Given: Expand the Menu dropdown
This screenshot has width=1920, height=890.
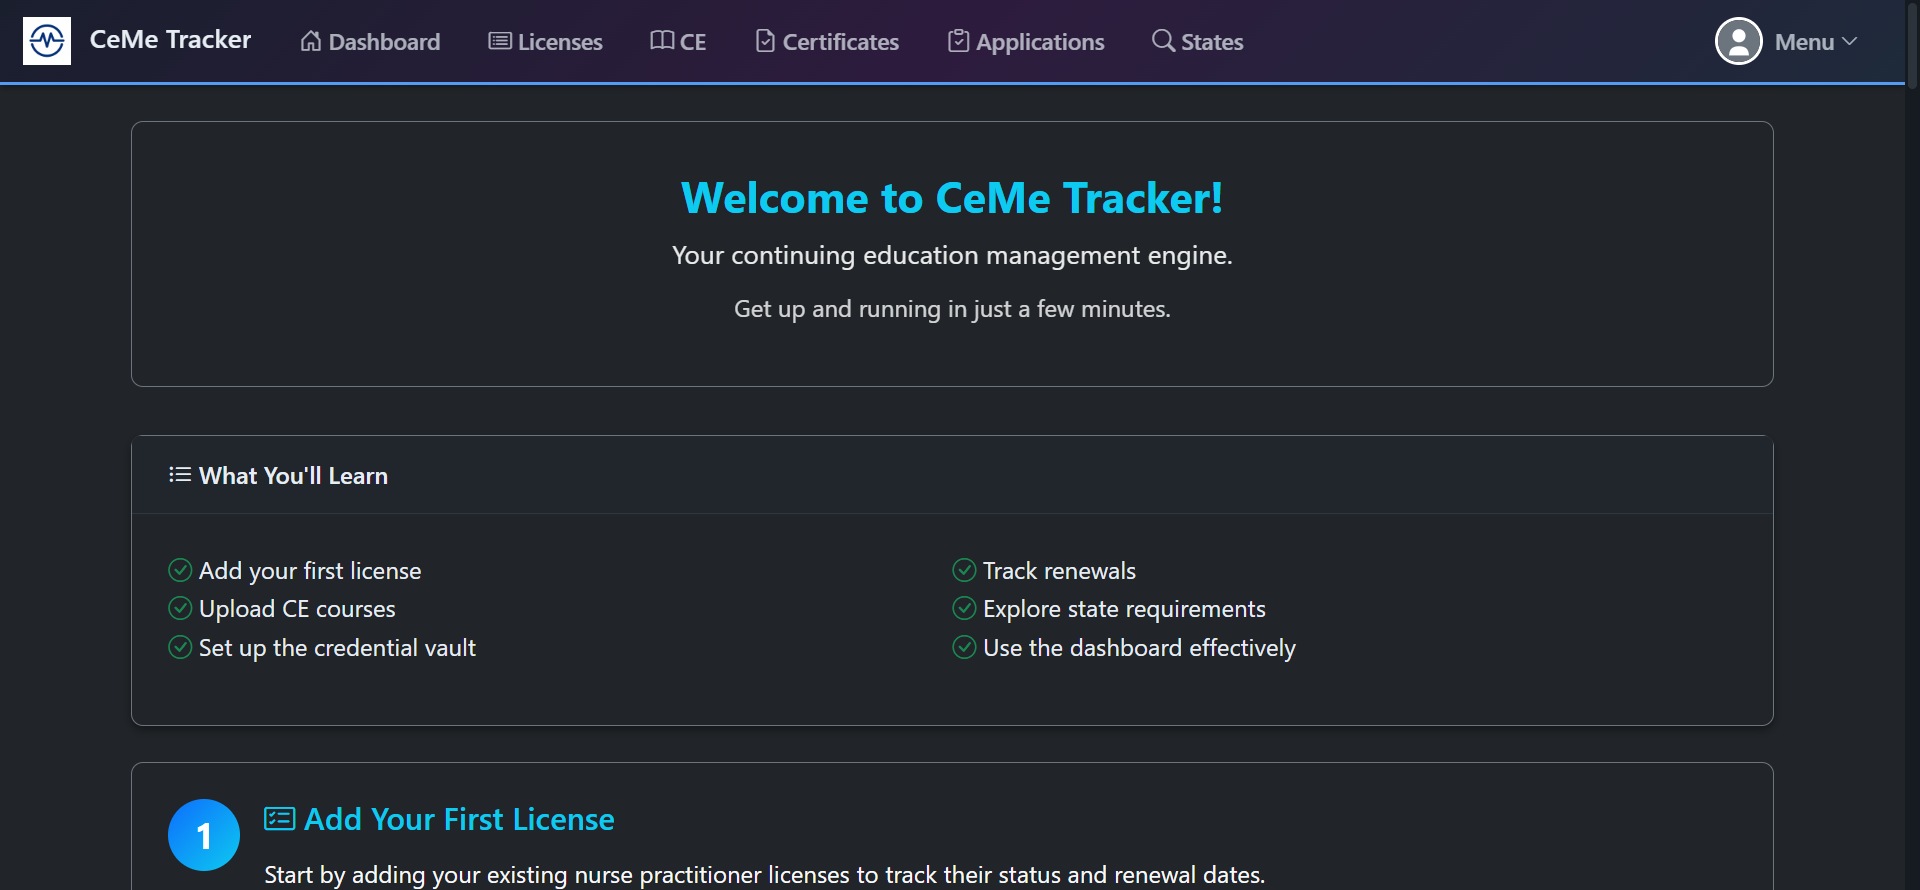Looking at the screenshot, I should [x=1816, y=42].
